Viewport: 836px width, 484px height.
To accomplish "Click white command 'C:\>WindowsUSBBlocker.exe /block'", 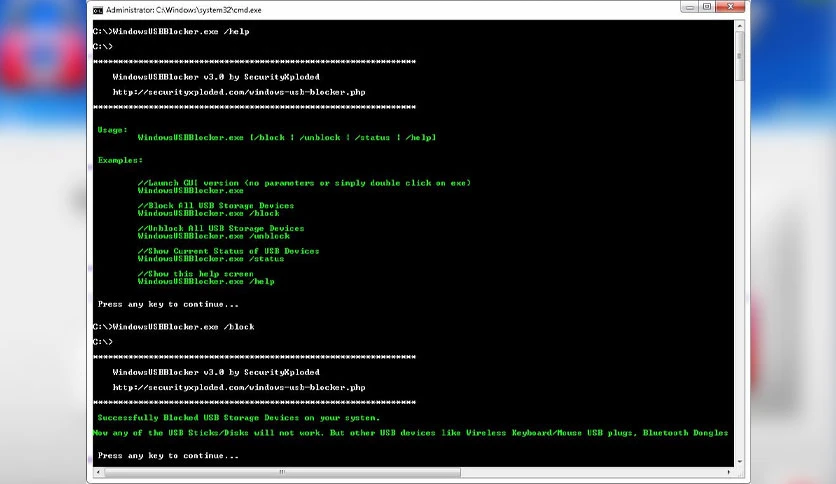I will pyautogui.click(x=173, y=327).
